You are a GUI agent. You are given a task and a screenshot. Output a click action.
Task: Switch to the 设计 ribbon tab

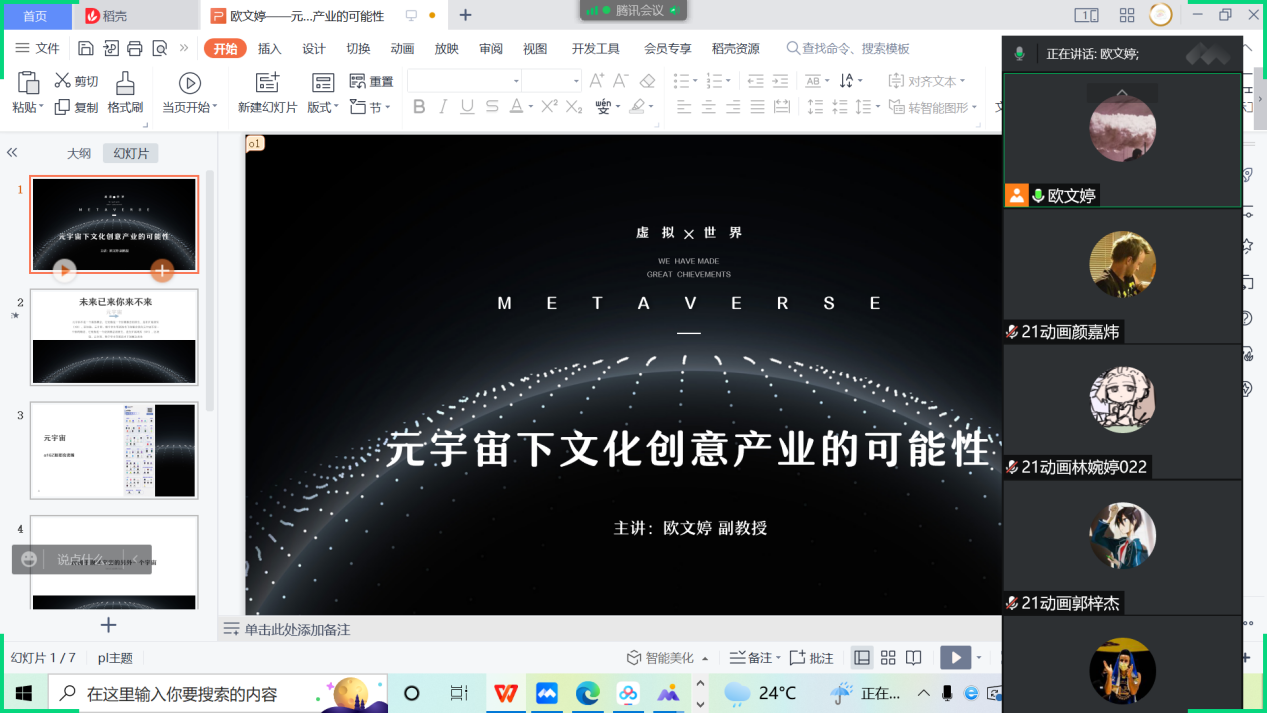point(314,48)
